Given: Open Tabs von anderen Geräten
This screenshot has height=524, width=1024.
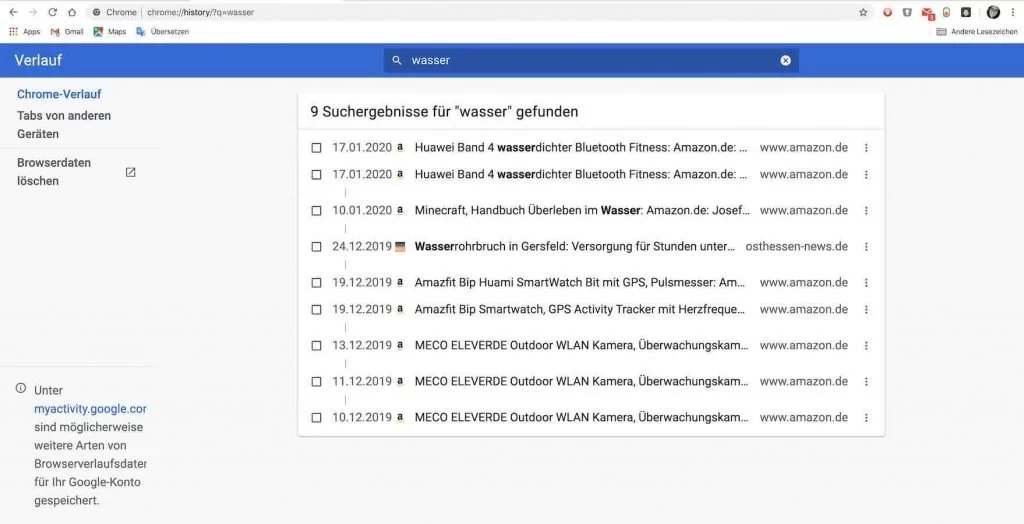Looking at the screenshot, I should 63,124.
